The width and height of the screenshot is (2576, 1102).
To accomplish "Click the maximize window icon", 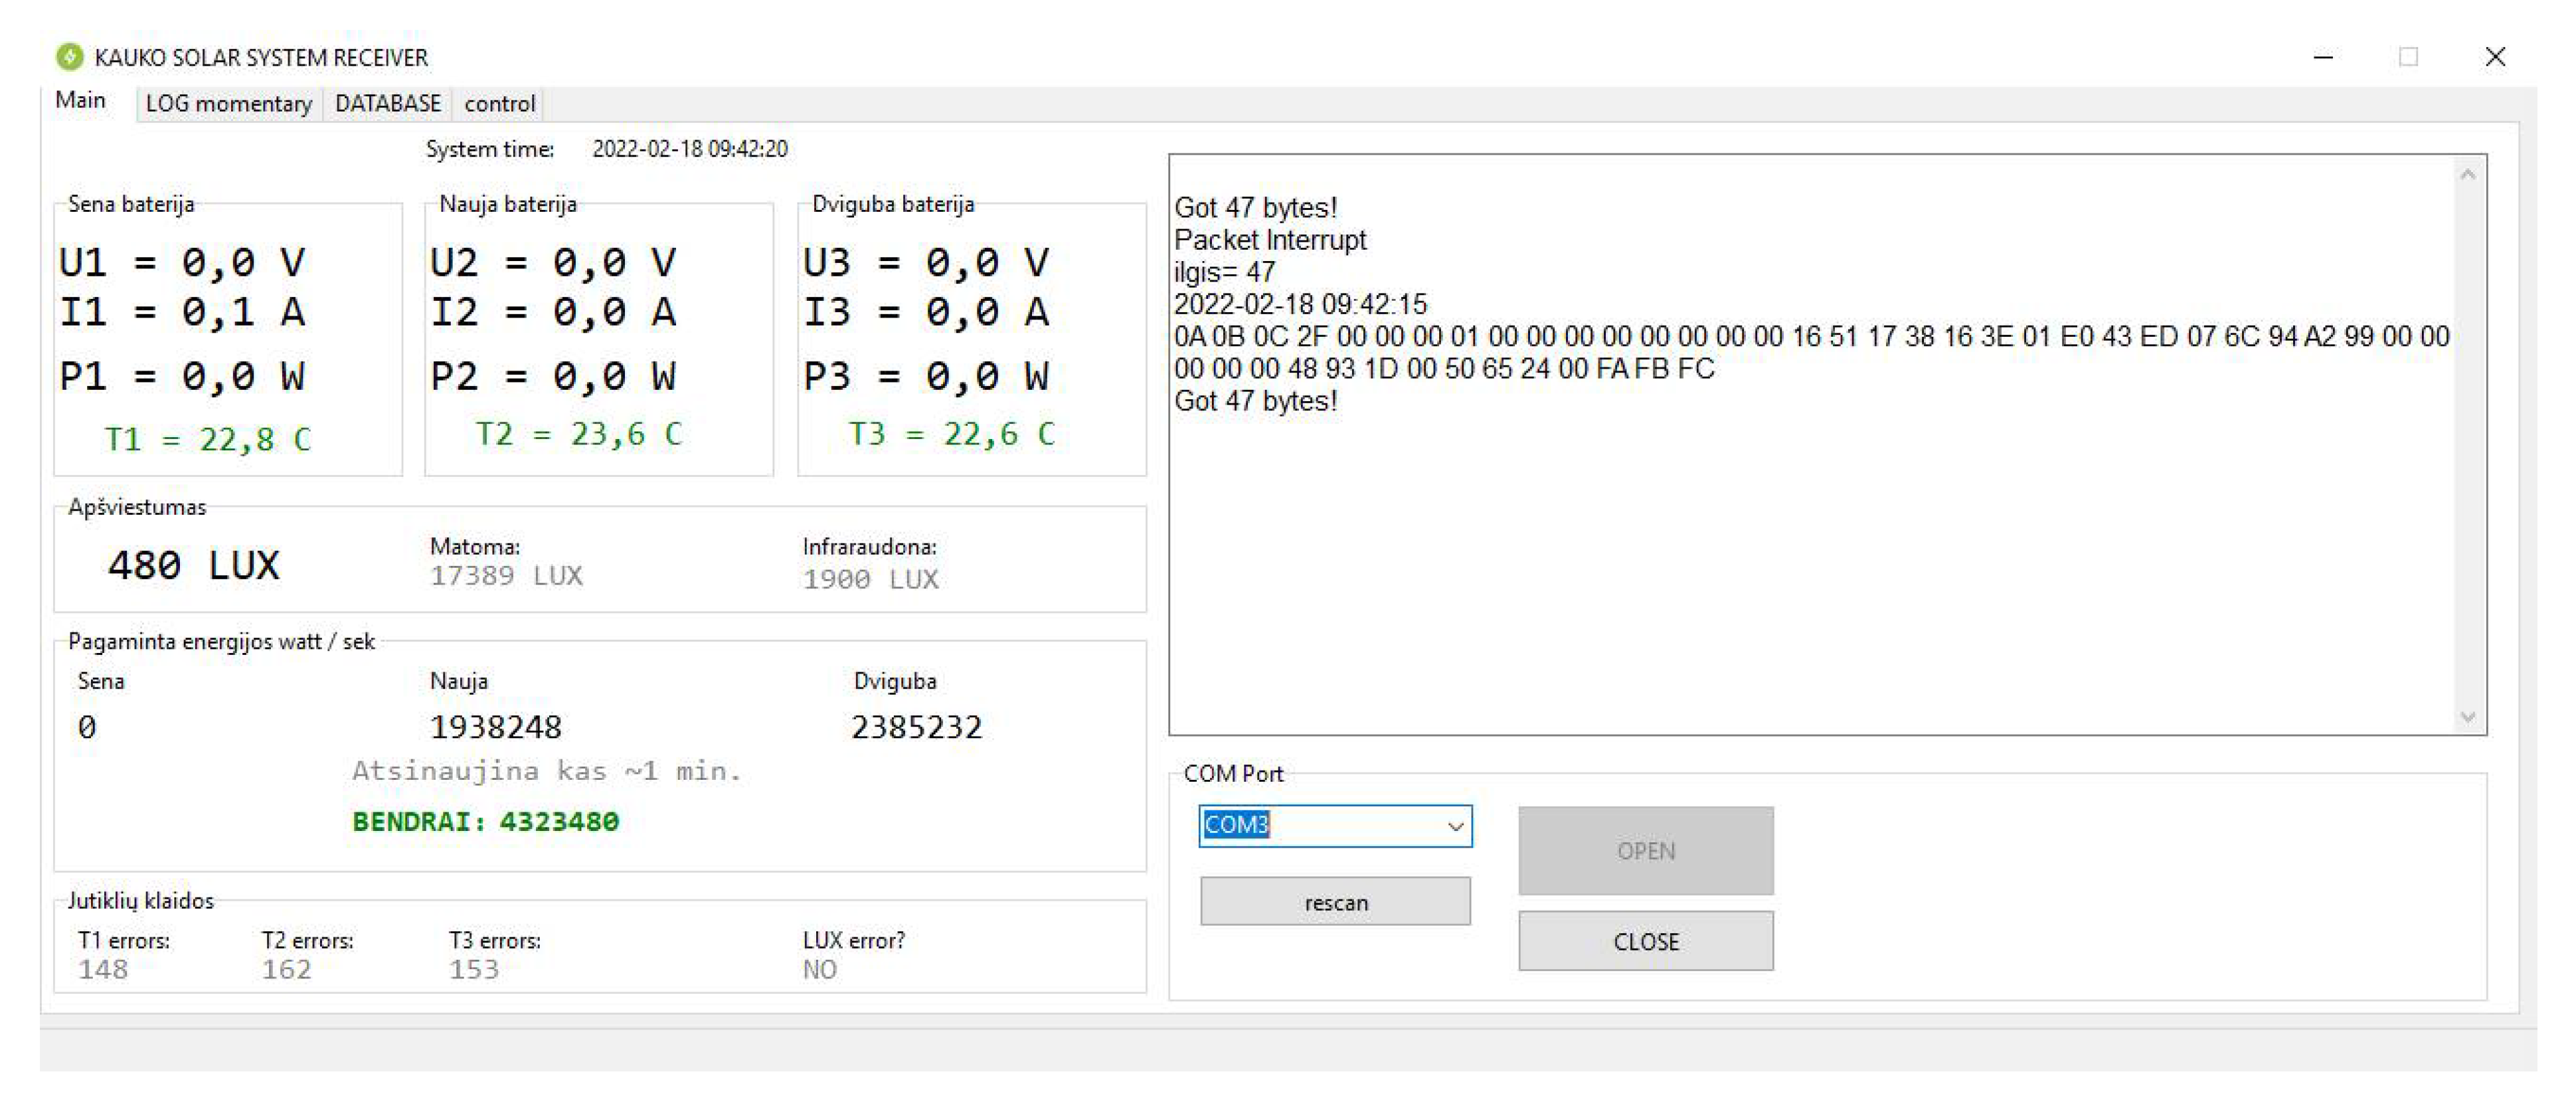I will coord(2408,57).
